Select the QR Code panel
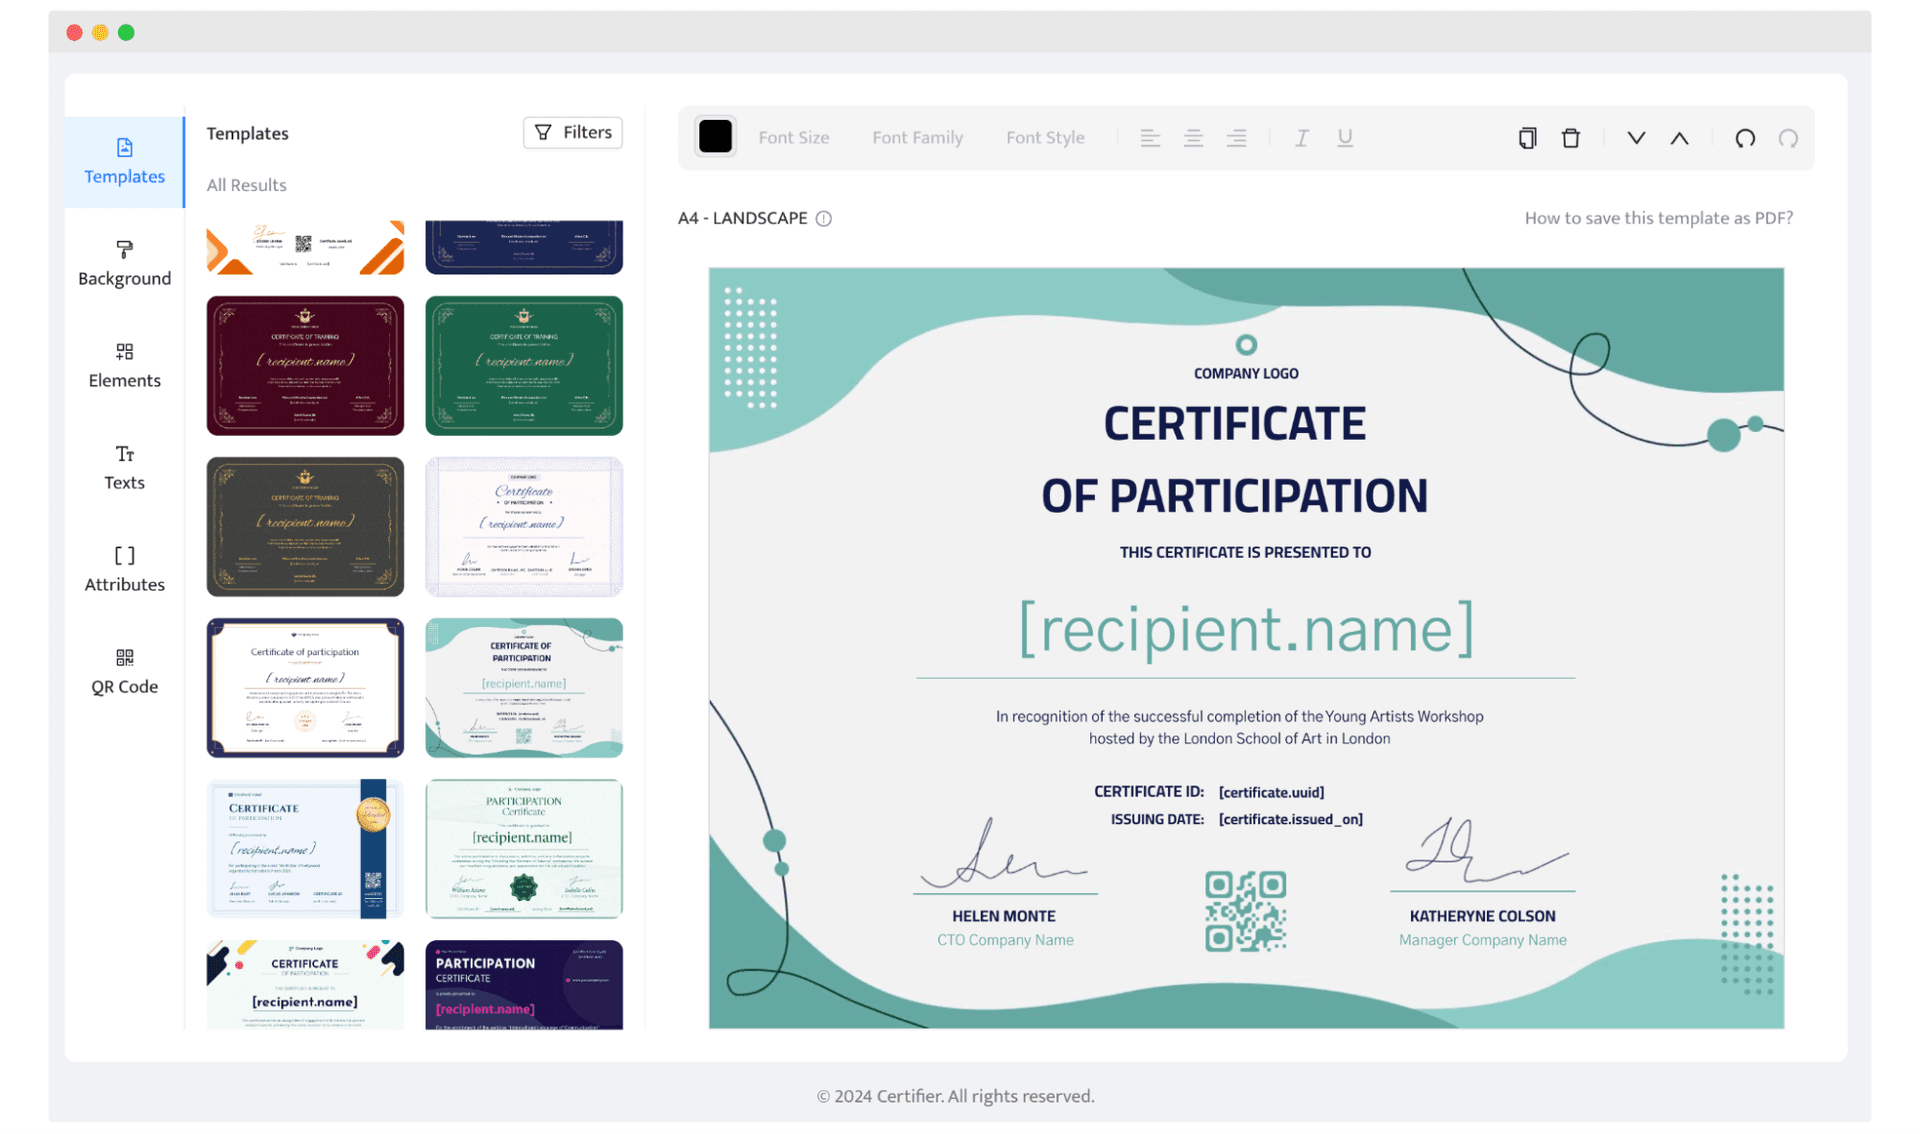The width and height of the screenshot is (1920, 1134). click(x=124, y=670)
